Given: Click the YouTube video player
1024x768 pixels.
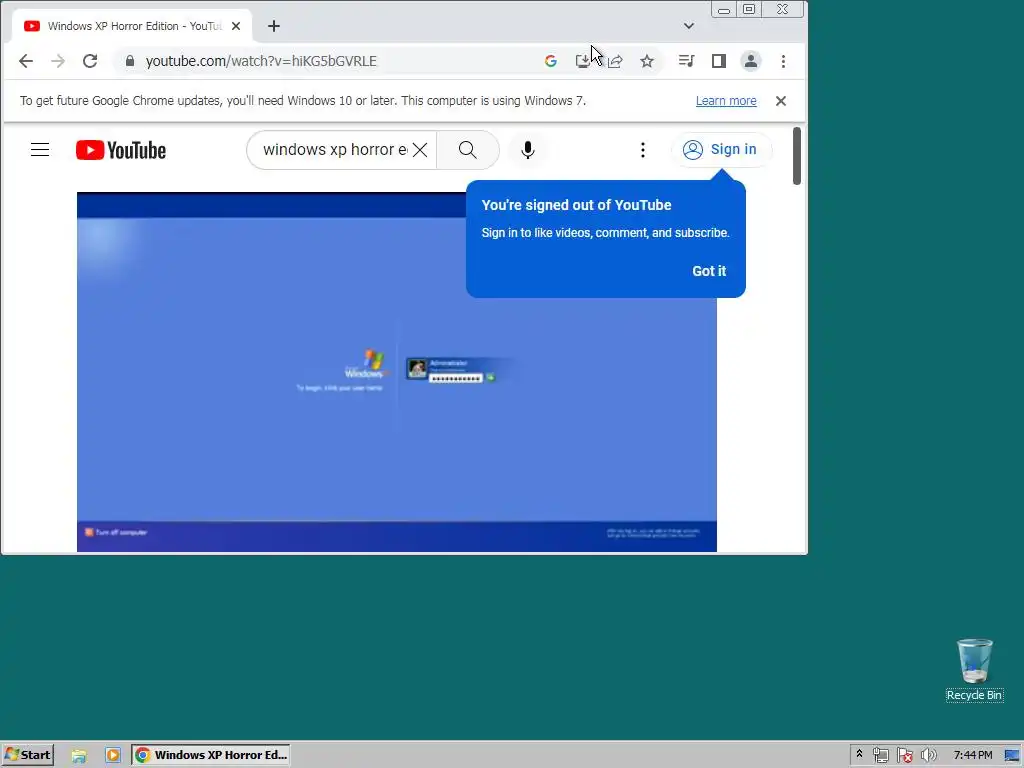Looking at the screenshot, I should [396, 372].
